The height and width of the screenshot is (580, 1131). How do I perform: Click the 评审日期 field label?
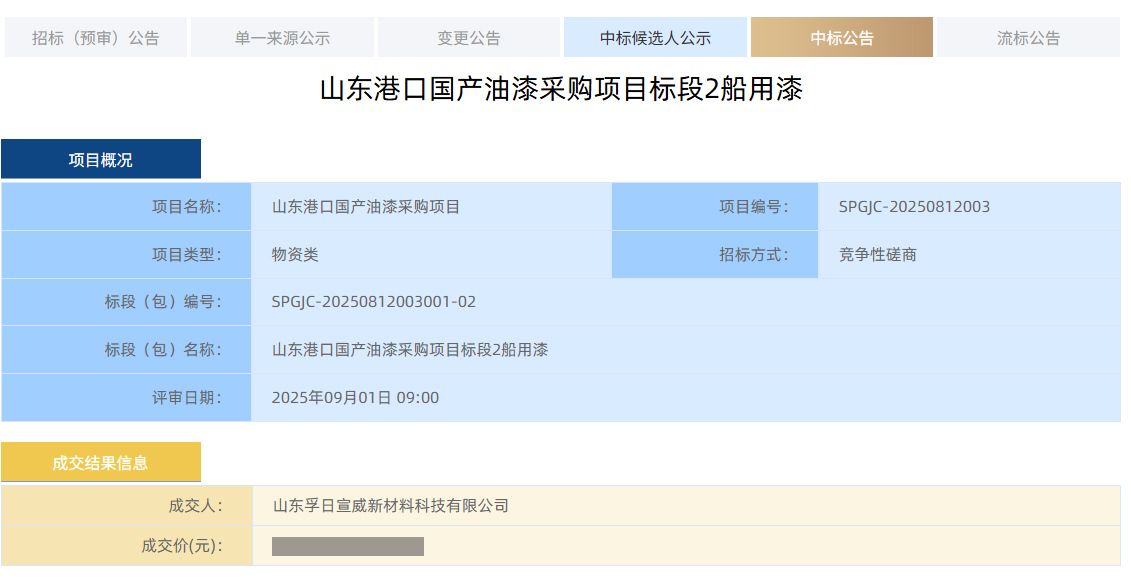[186, 398]
